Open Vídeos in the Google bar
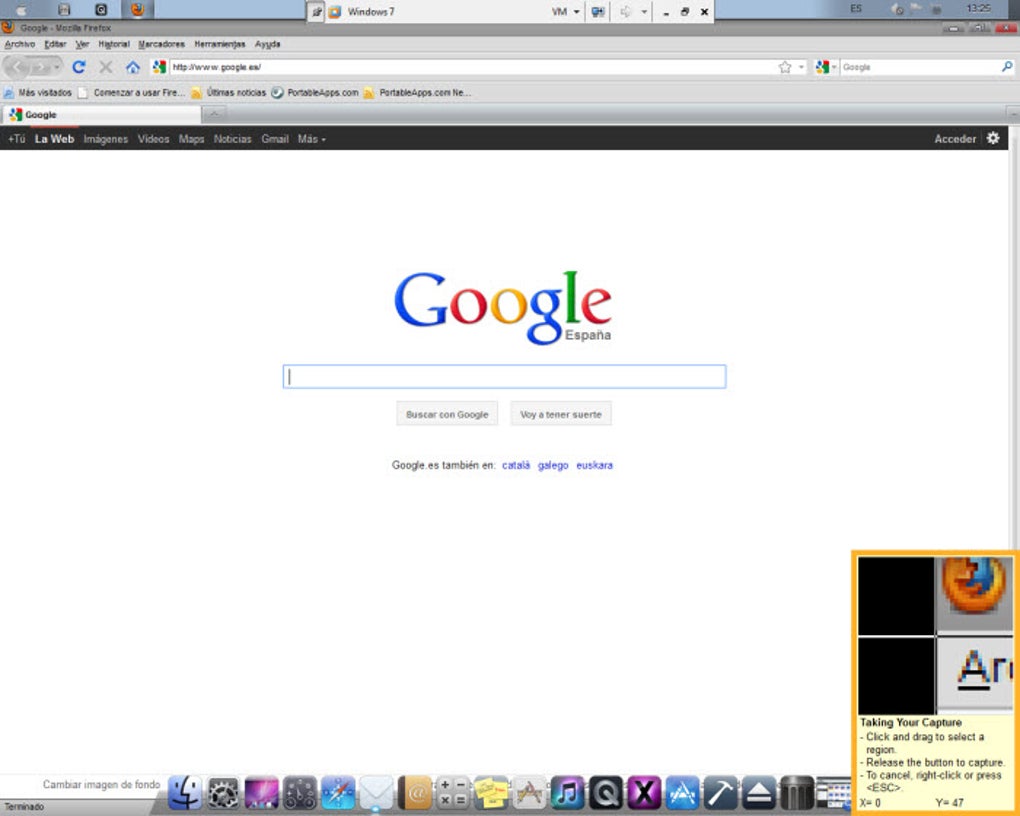This screenshot has width=1020, height=816. click(154, 139)
